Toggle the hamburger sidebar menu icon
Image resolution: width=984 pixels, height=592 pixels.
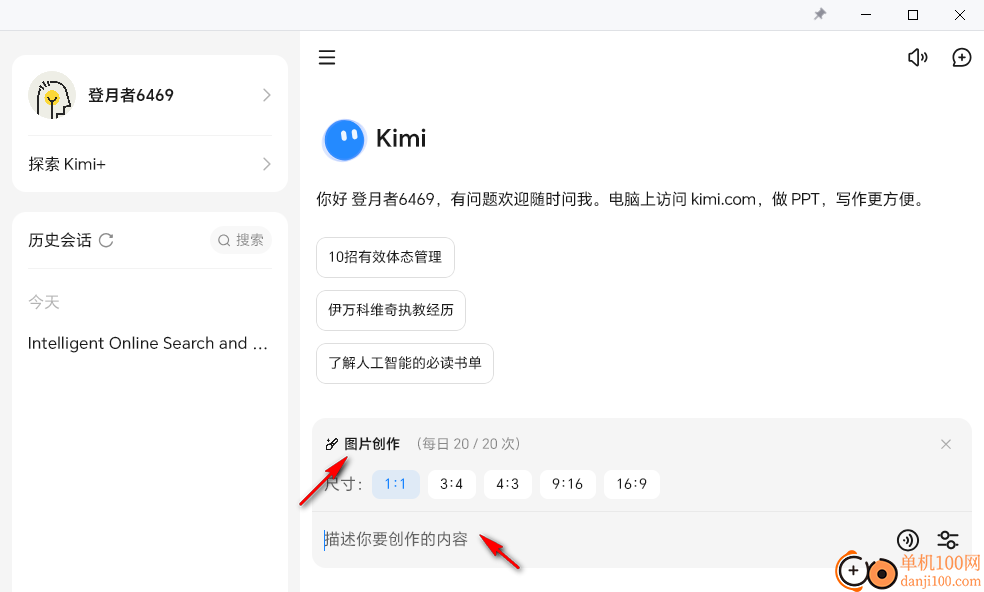click(x=326, y=58)
